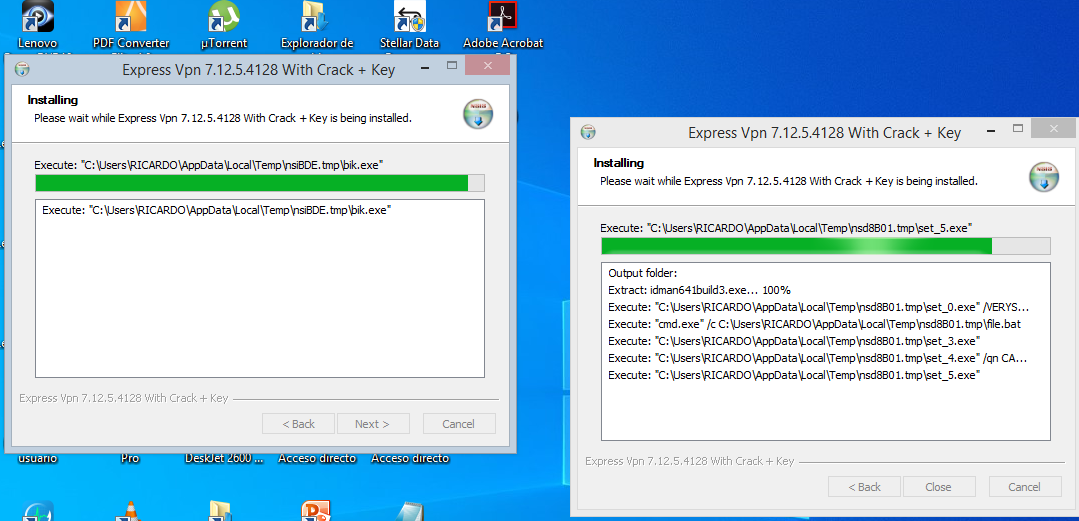Image resolution: width=1079 pixels, height=521 pixels.
Task: Open the Explorador de desktop folder shortcut
Action: tap(317, 17)
